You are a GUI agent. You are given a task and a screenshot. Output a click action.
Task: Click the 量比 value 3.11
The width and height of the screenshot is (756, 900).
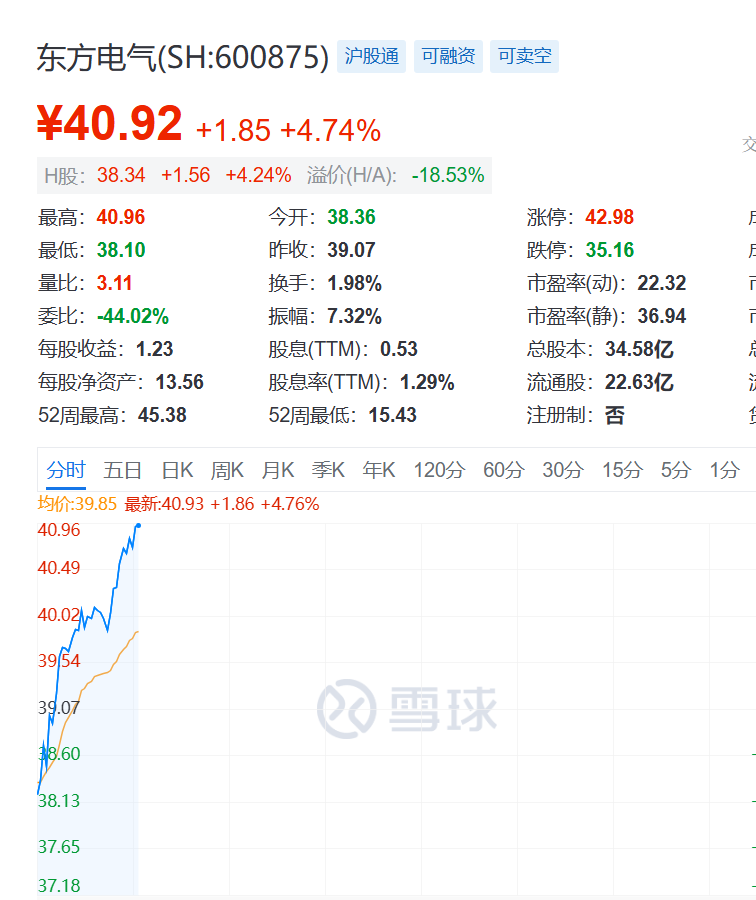pos(114,283)
